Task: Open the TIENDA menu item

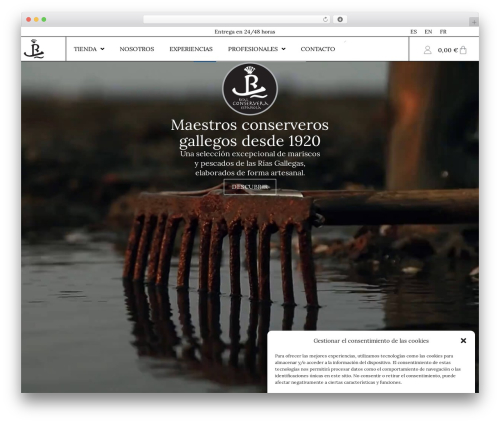Action: pyautogui.click(x=85, y=49)
